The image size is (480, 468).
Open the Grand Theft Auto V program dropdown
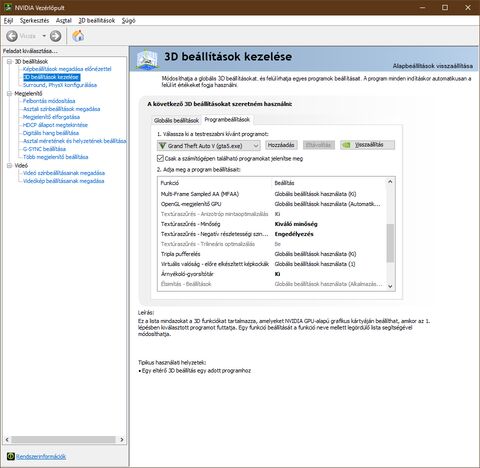coord(209,146)
